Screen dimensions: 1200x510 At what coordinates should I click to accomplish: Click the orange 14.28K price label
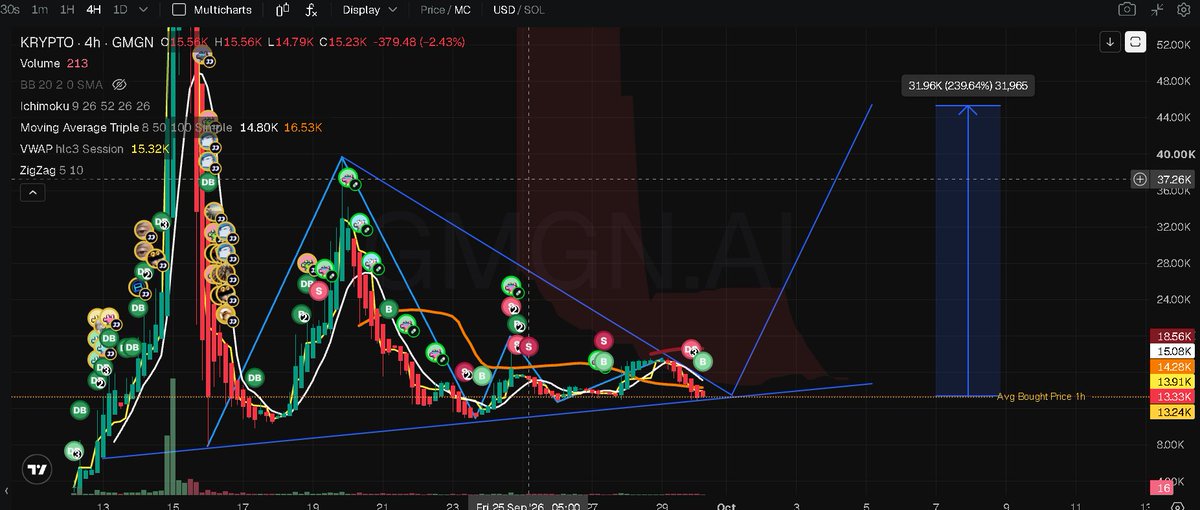pyautogui.click(x=1173, y=367)
